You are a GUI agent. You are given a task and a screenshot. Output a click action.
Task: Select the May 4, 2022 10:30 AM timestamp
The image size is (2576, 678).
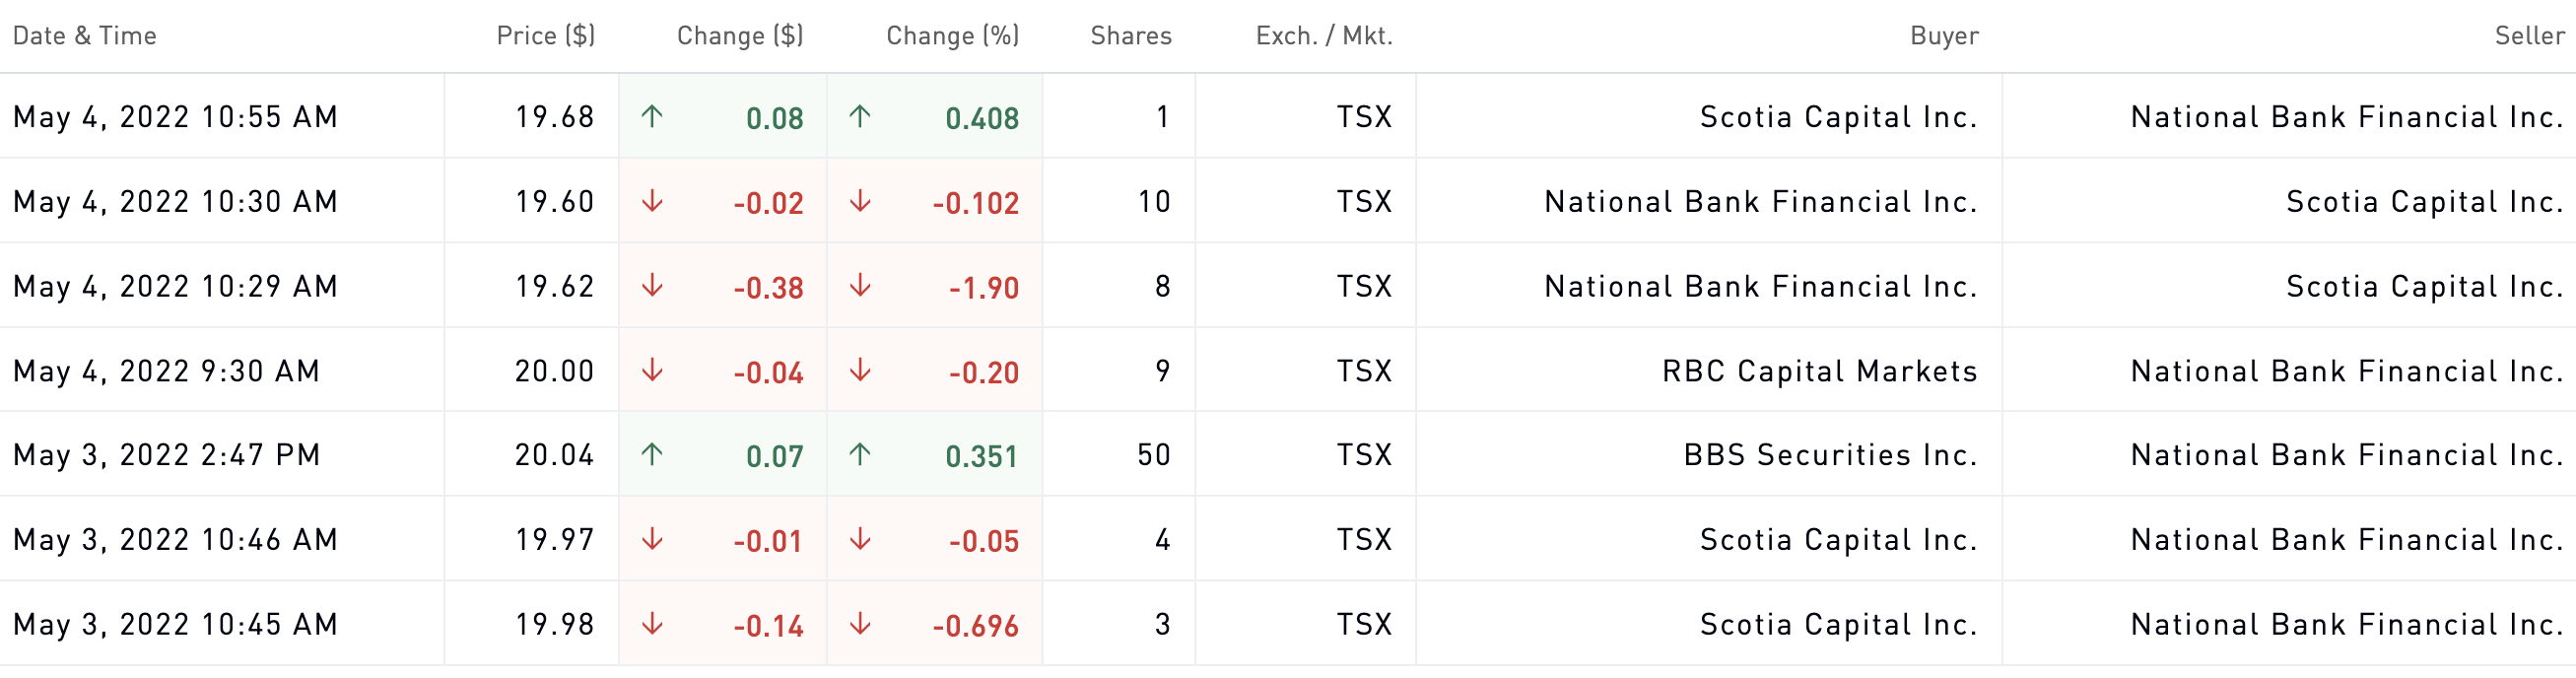pos(175,202)
